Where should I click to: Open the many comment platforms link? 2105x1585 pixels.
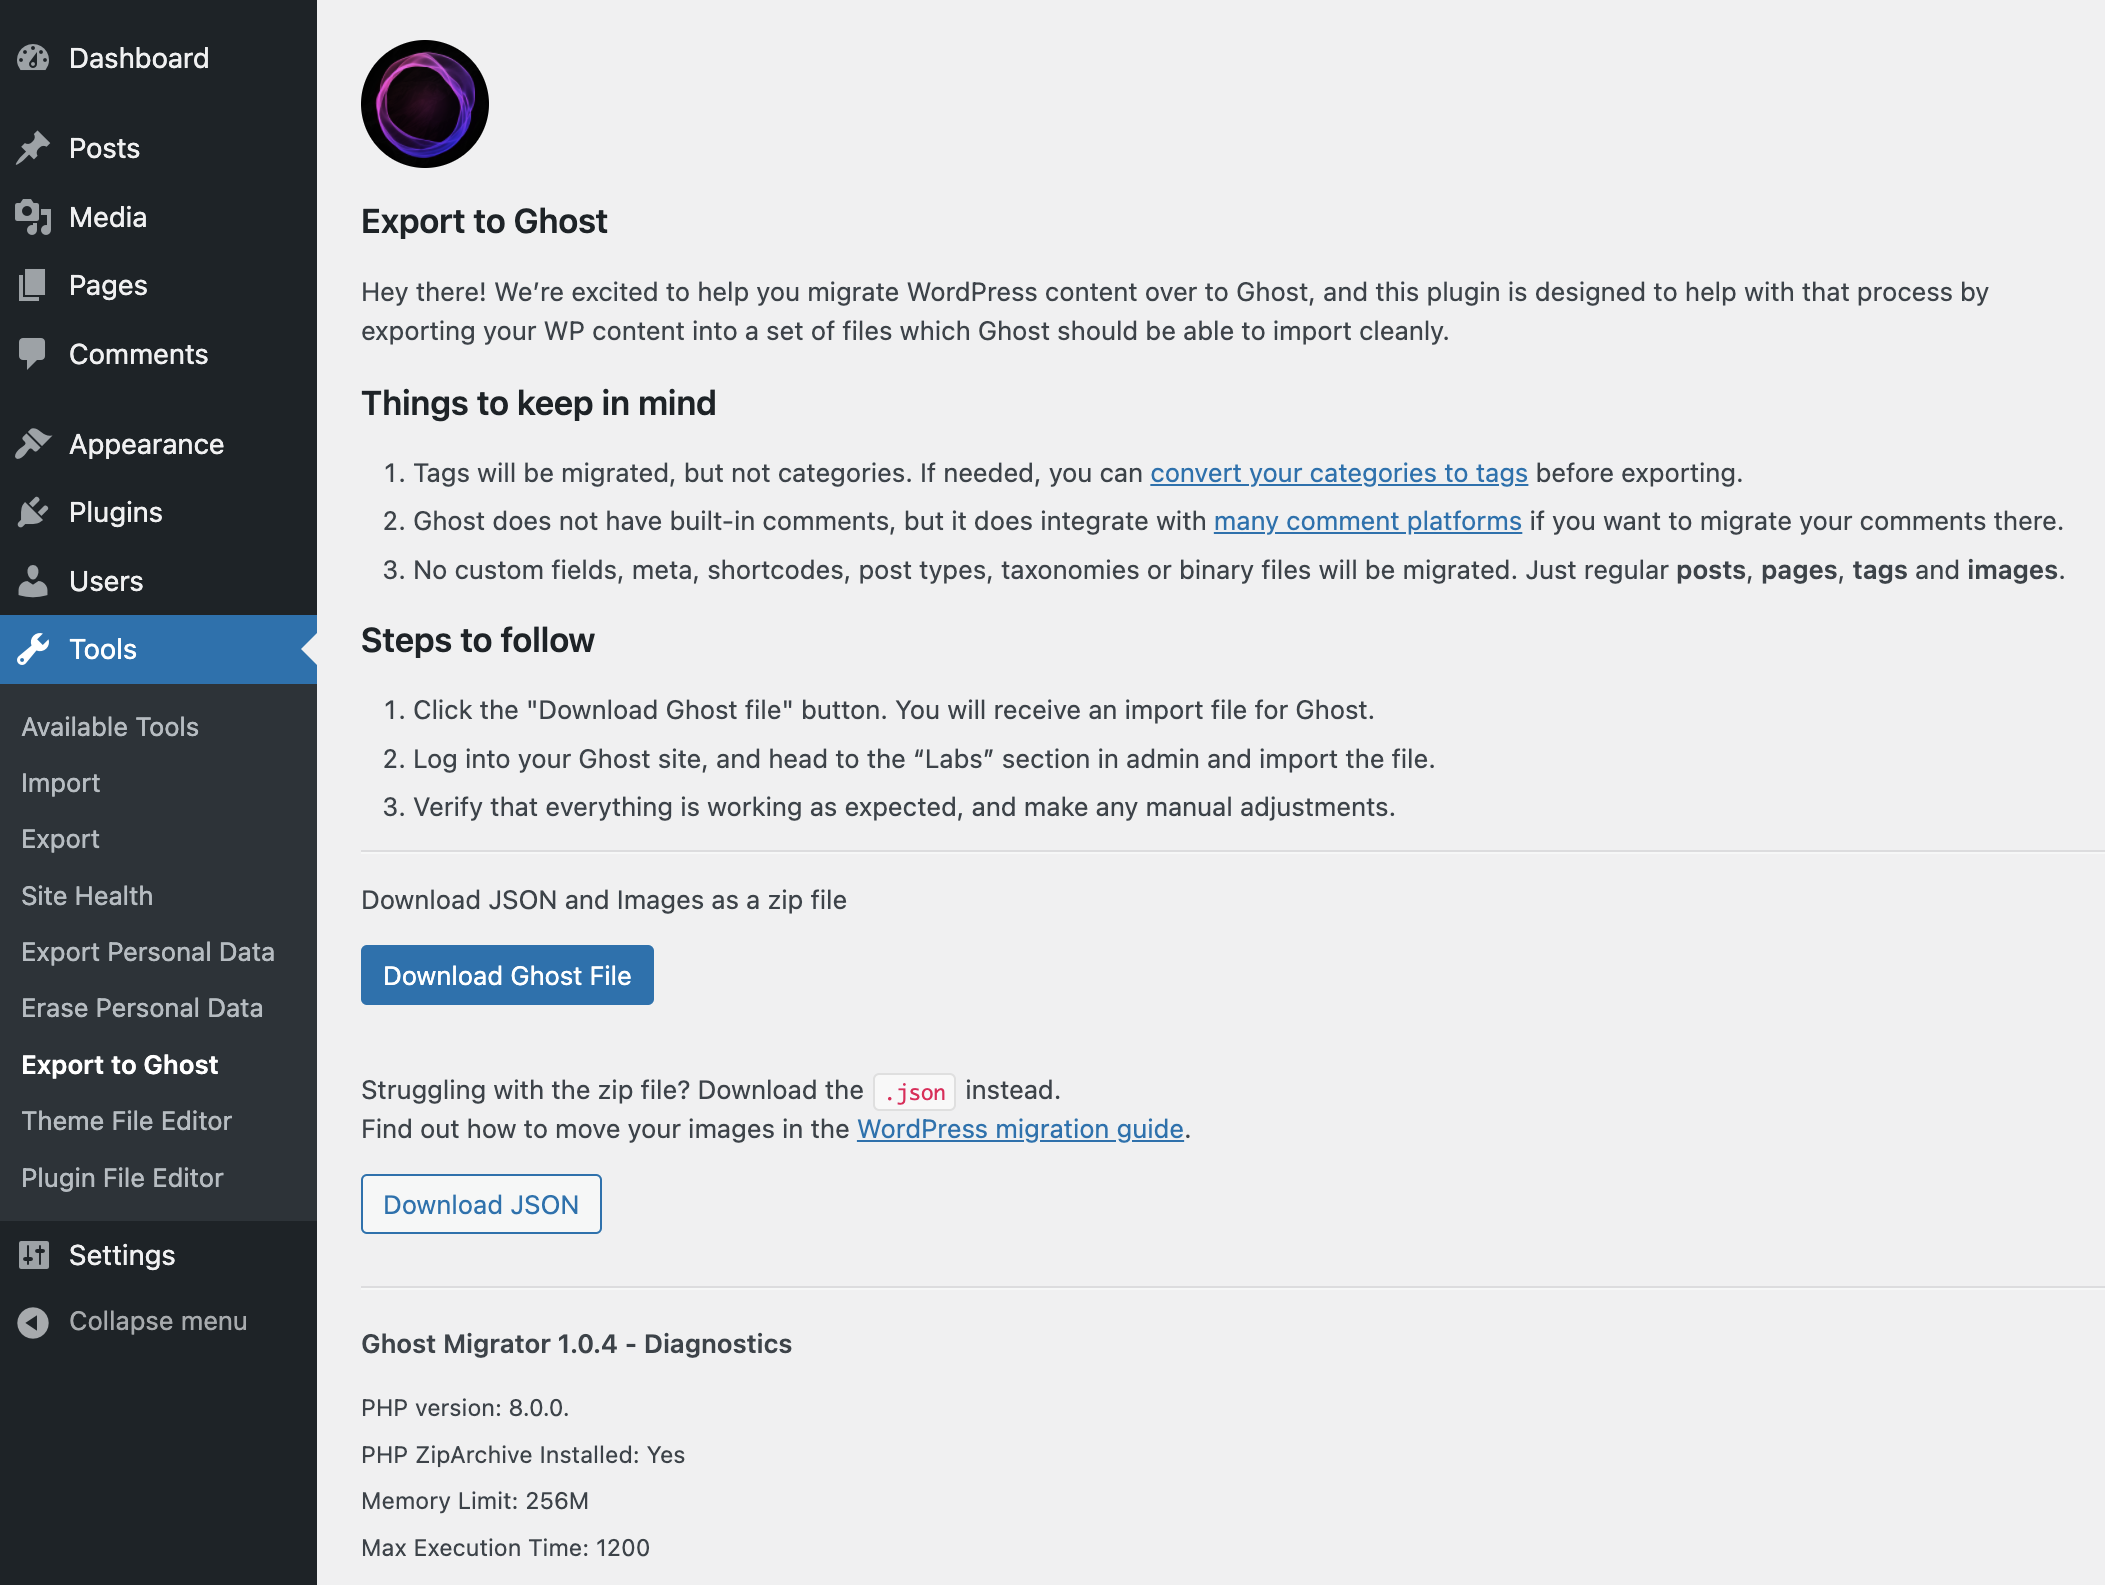tap(1367, 519)
